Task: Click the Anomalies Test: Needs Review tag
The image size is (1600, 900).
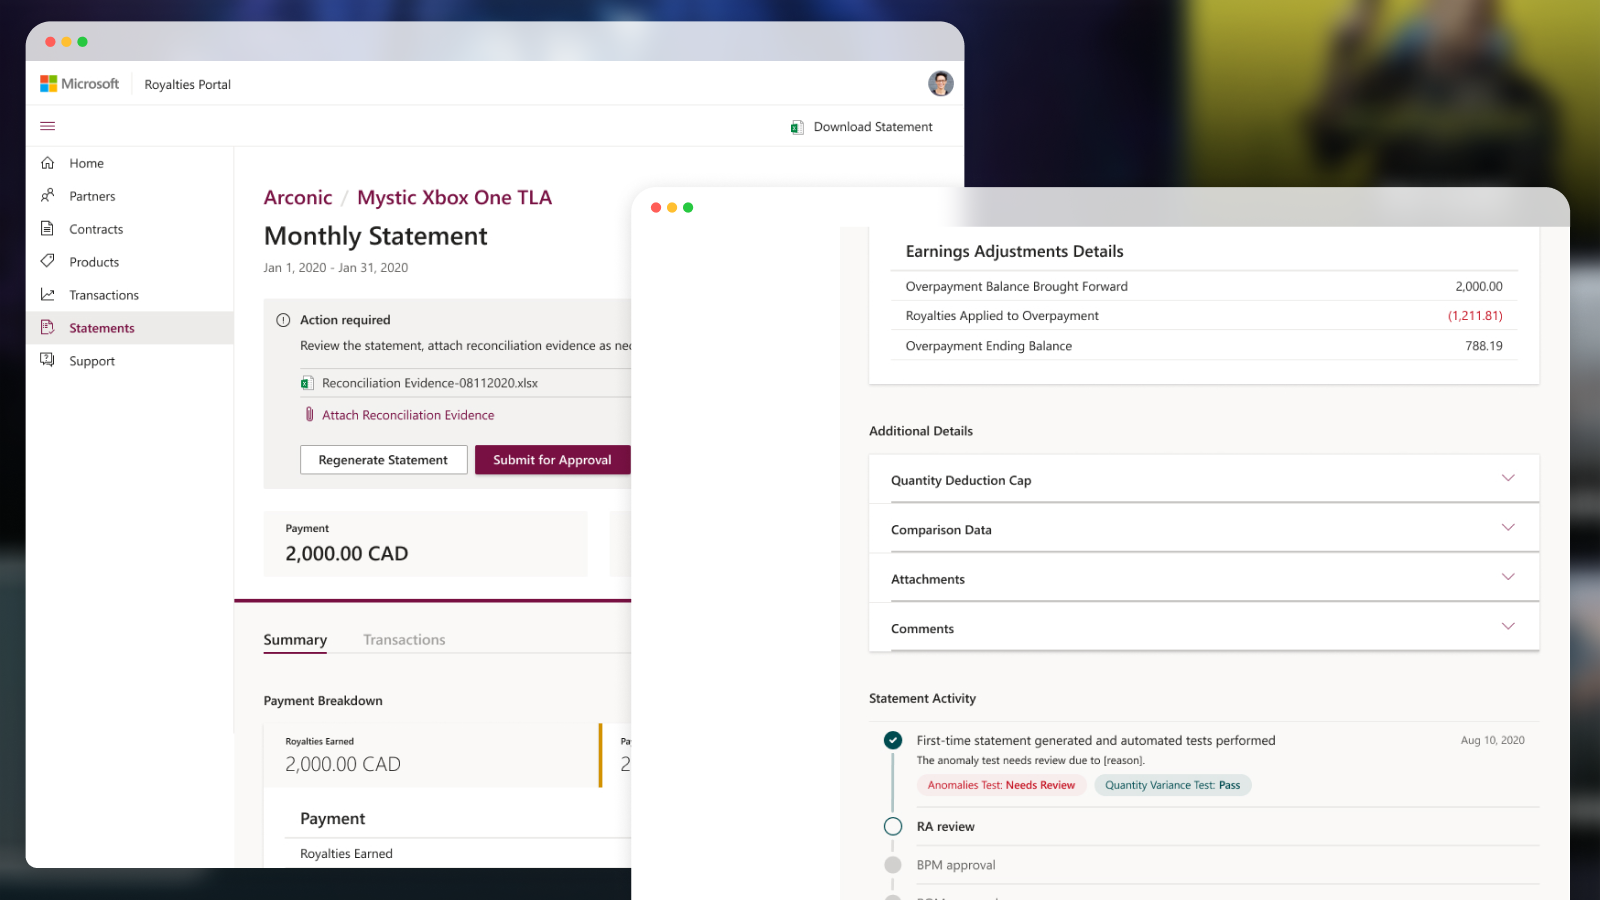Action: coord(1001,785)
